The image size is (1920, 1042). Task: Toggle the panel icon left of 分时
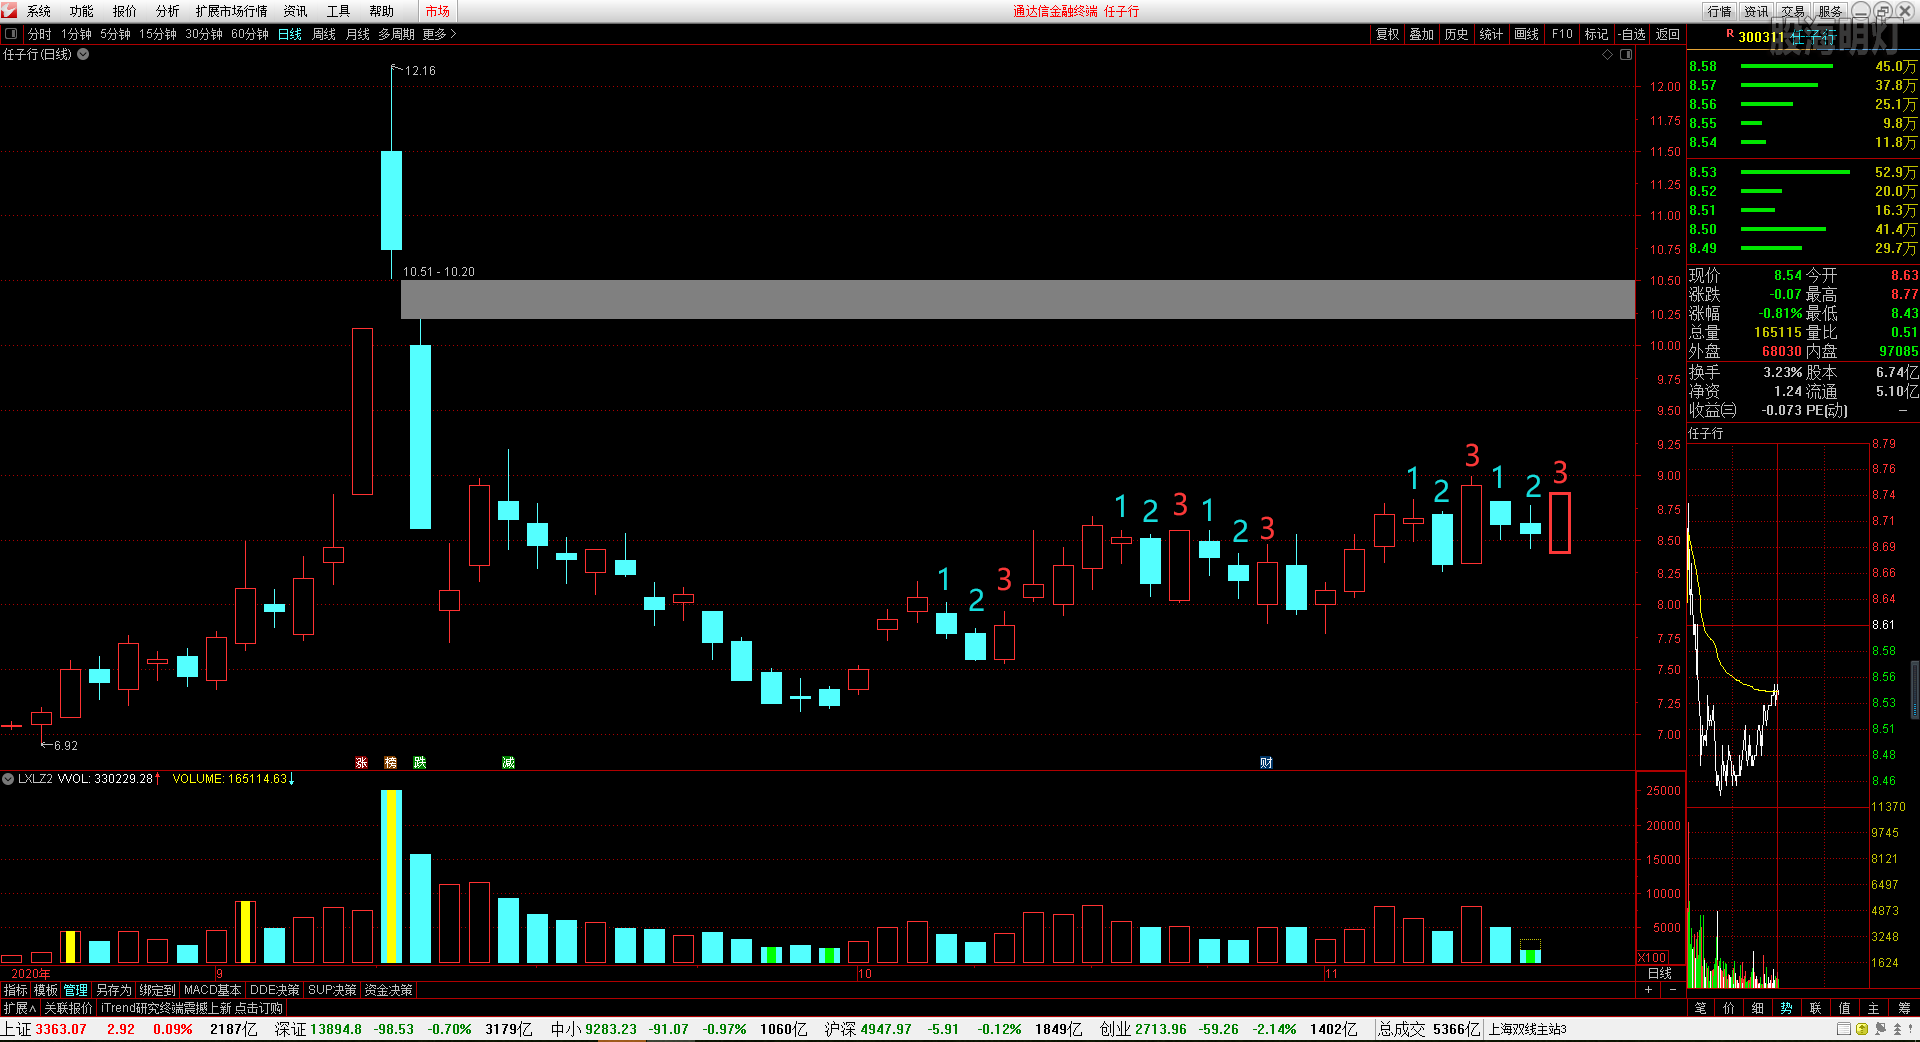[11, 34]
